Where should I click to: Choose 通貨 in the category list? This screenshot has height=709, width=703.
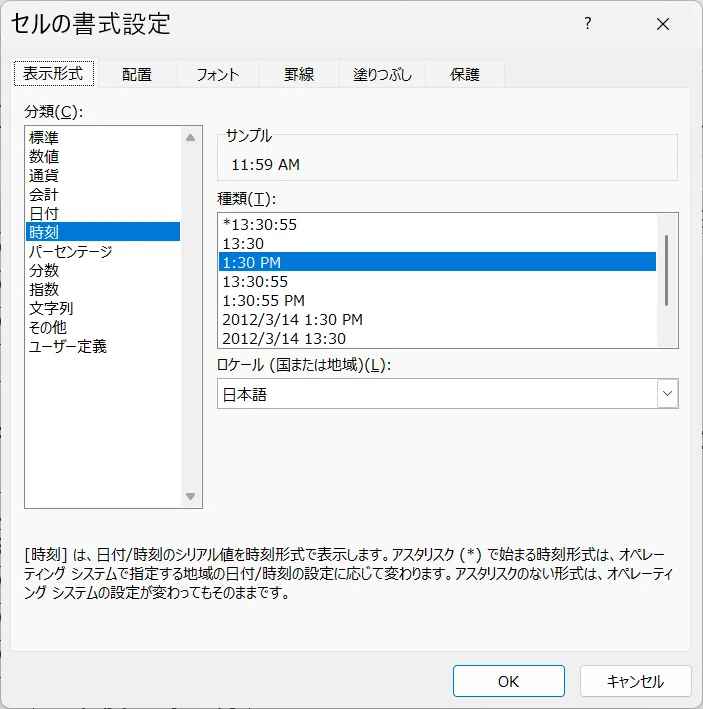pyautogui.click(x=103, y=175)
